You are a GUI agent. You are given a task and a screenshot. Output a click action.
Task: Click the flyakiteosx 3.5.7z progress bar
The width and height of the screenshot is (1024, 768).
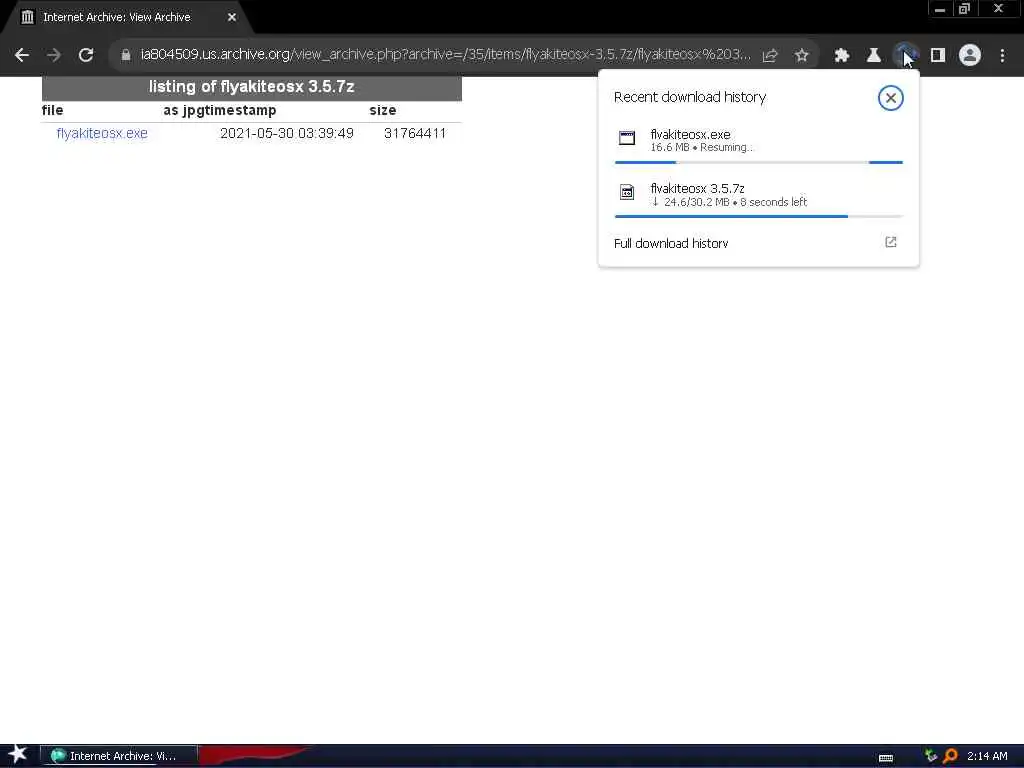[x=759, y=216]
